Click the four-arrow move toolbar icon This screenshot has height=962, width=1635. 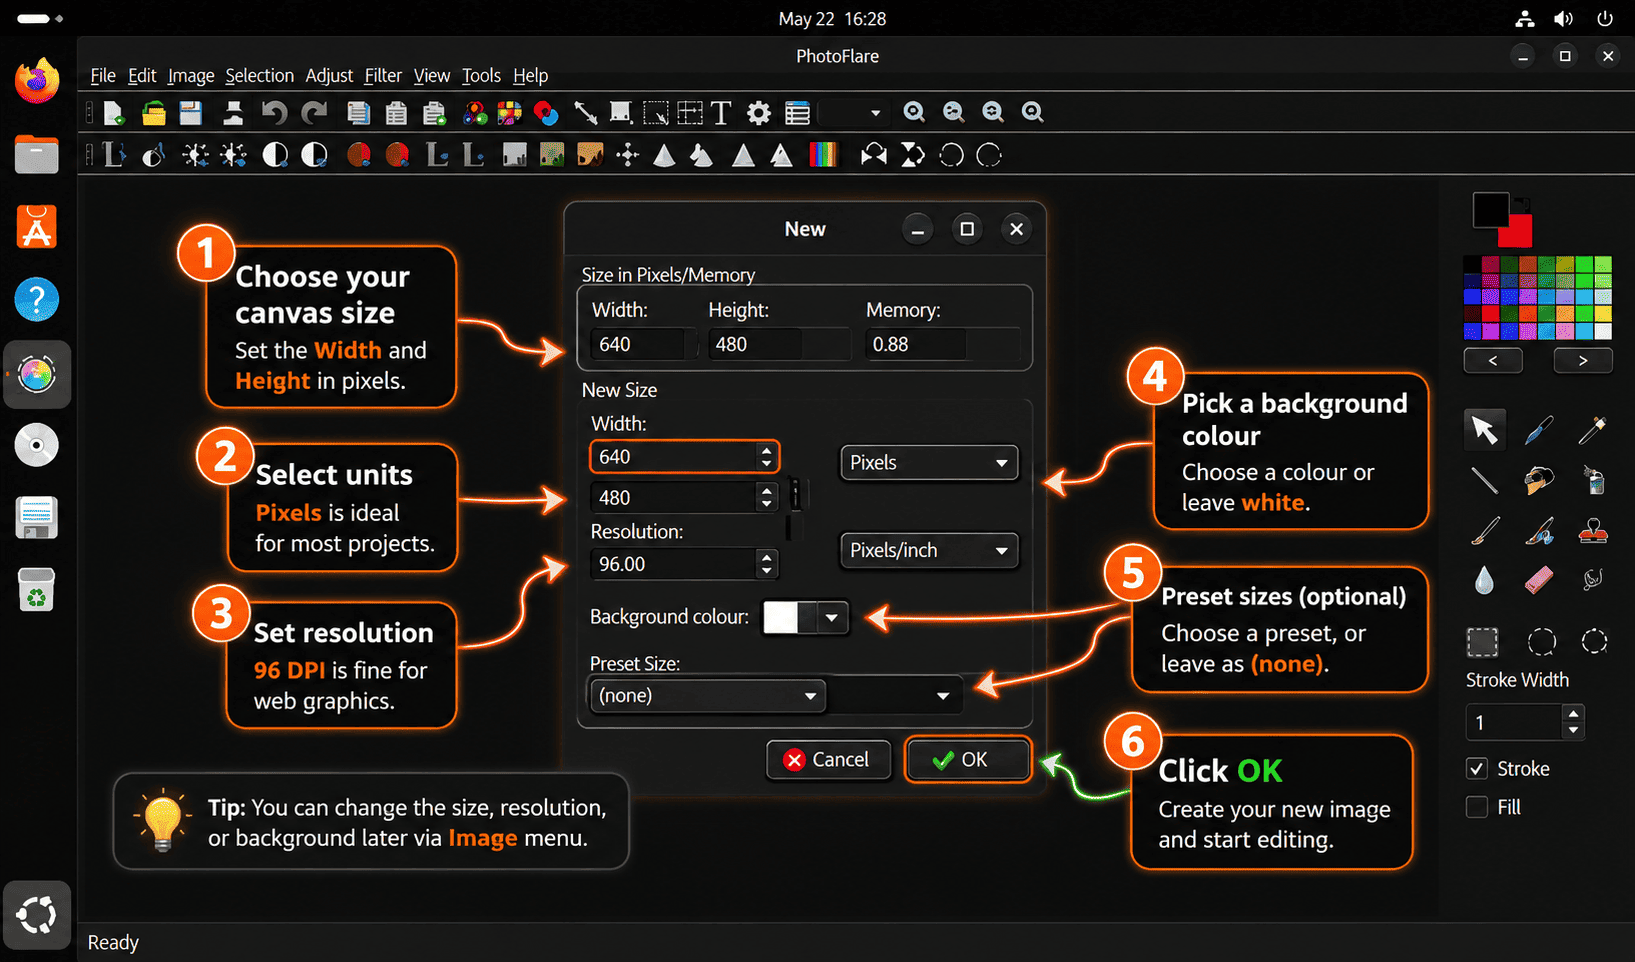point(628,155)
